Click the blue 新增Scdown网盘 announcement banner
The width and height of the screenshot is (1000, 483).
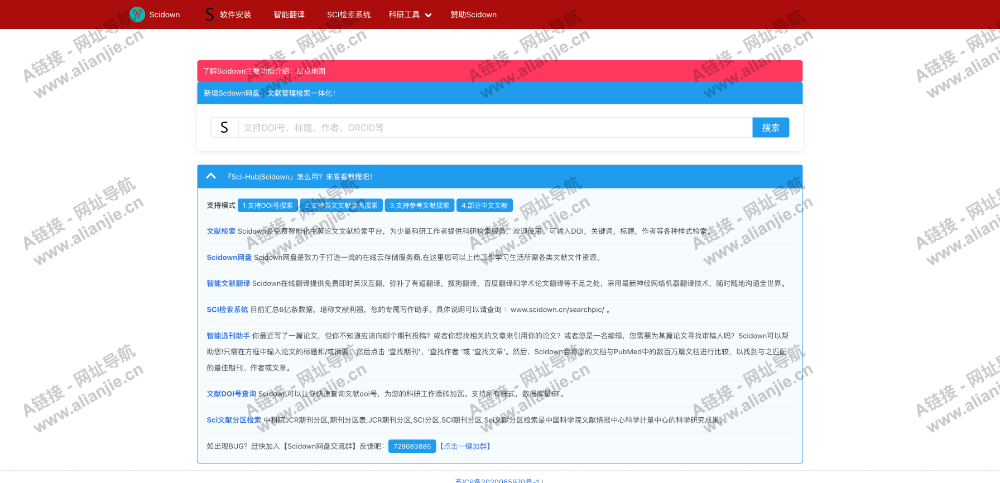click(499, 93)
